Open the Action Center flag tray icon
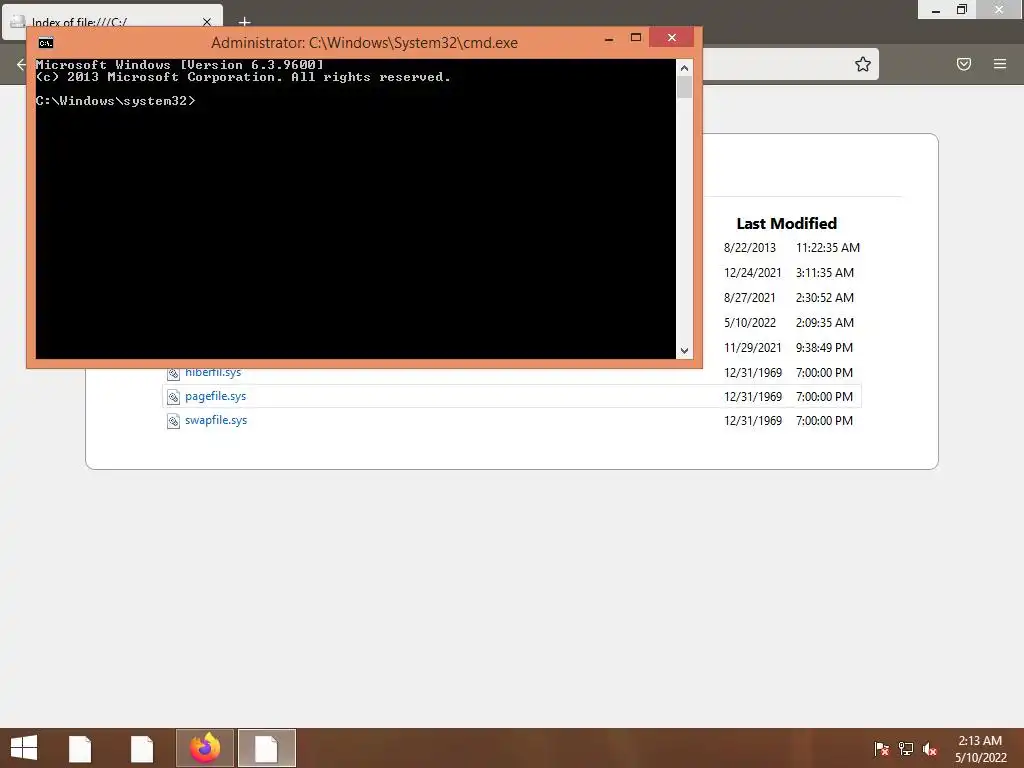 point(881,749)
